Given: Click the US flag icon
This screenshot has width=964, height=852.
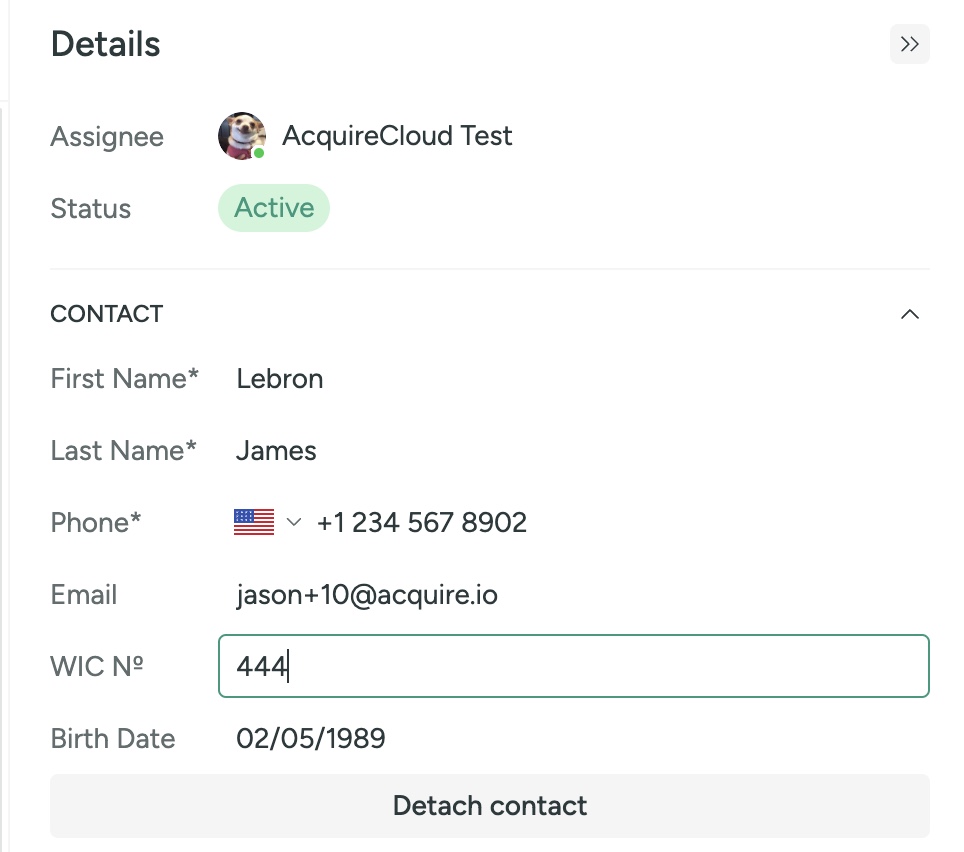Looking at the screenshot, I should point(254,523).
